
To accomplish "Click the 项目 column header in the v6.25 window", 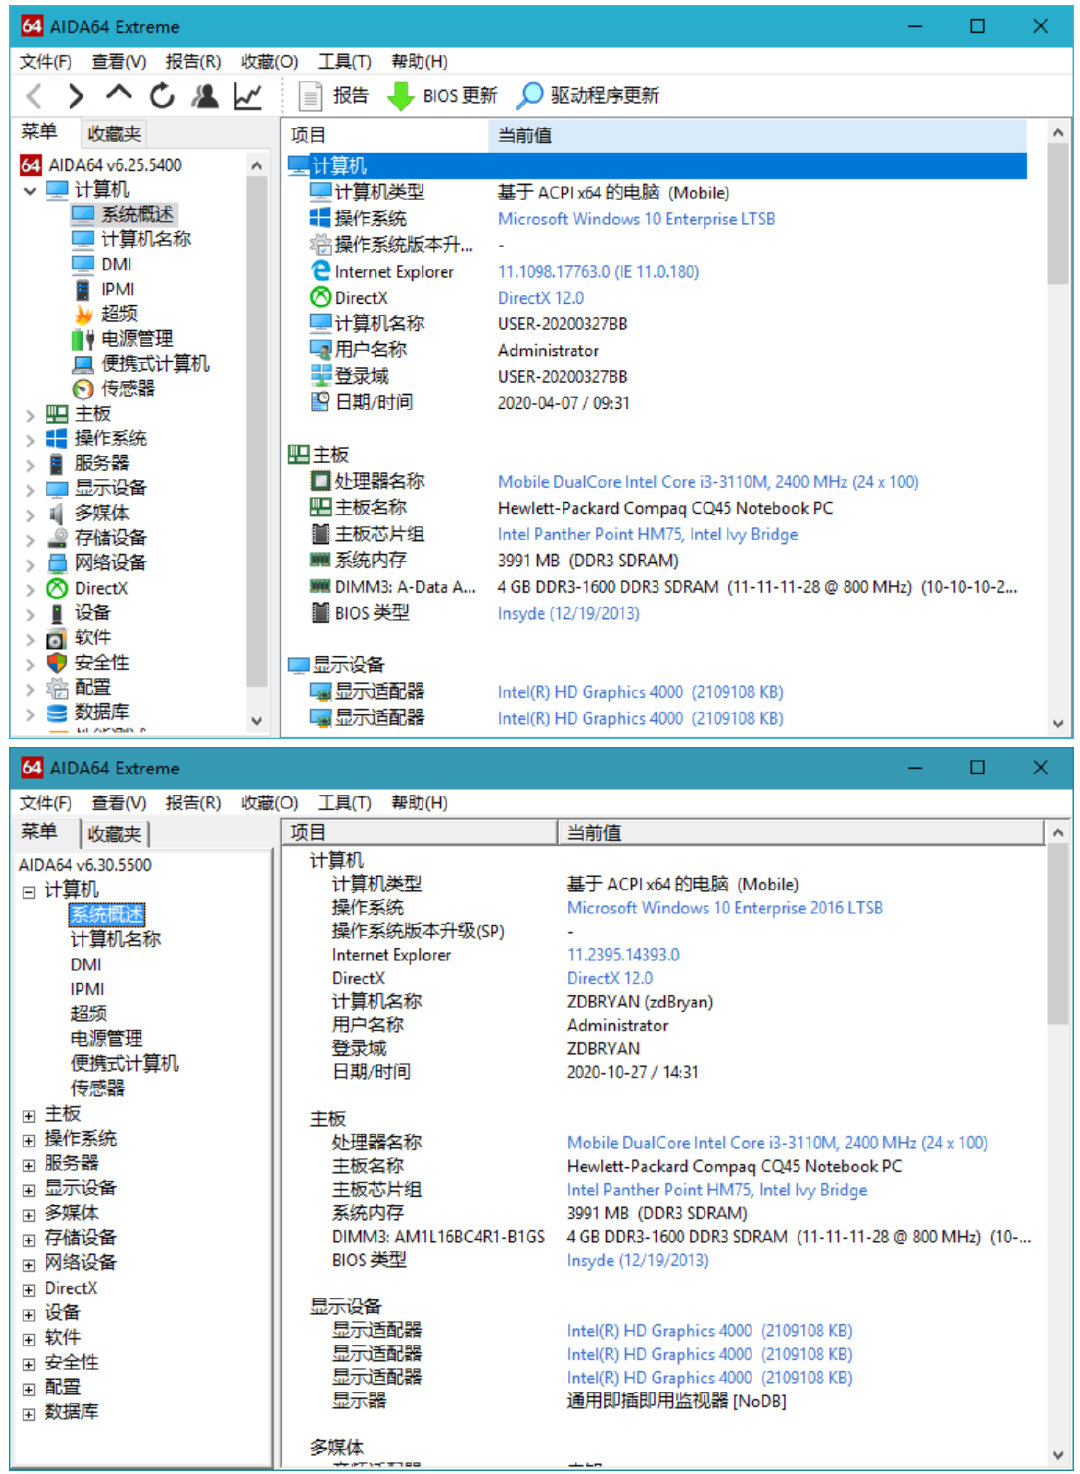I will click(385, 135).
